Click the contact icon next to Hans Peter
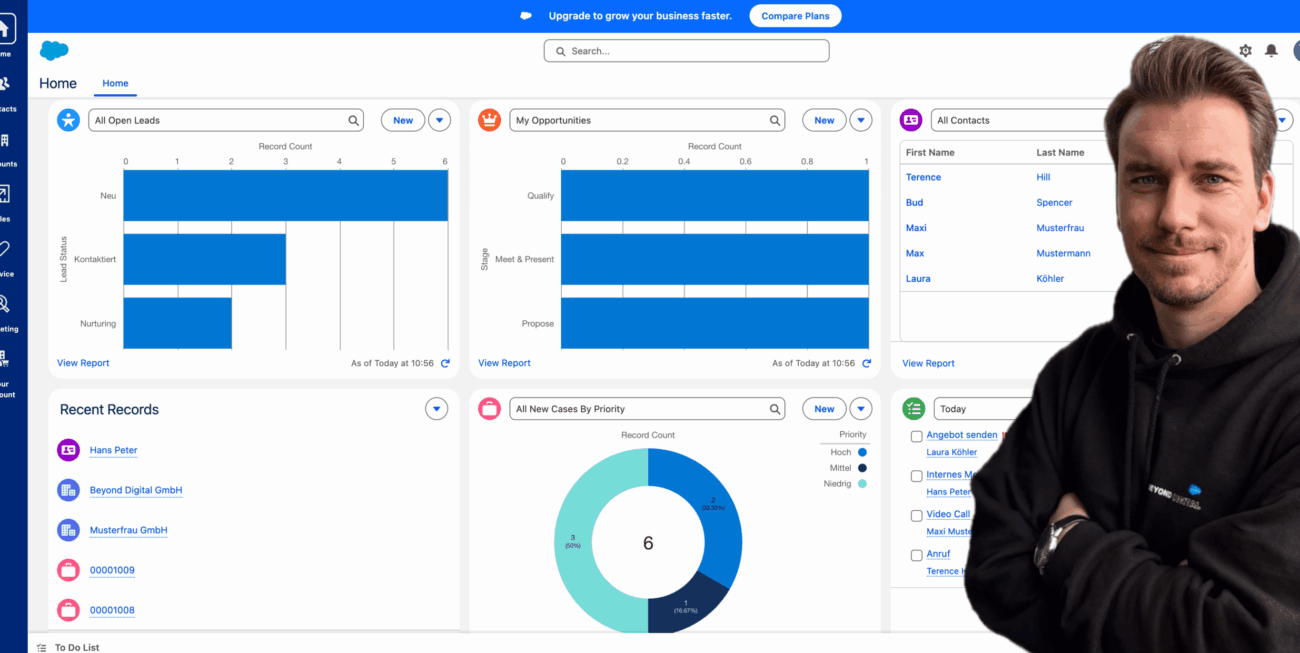The image size is (1300, 653). pos(68,450)
